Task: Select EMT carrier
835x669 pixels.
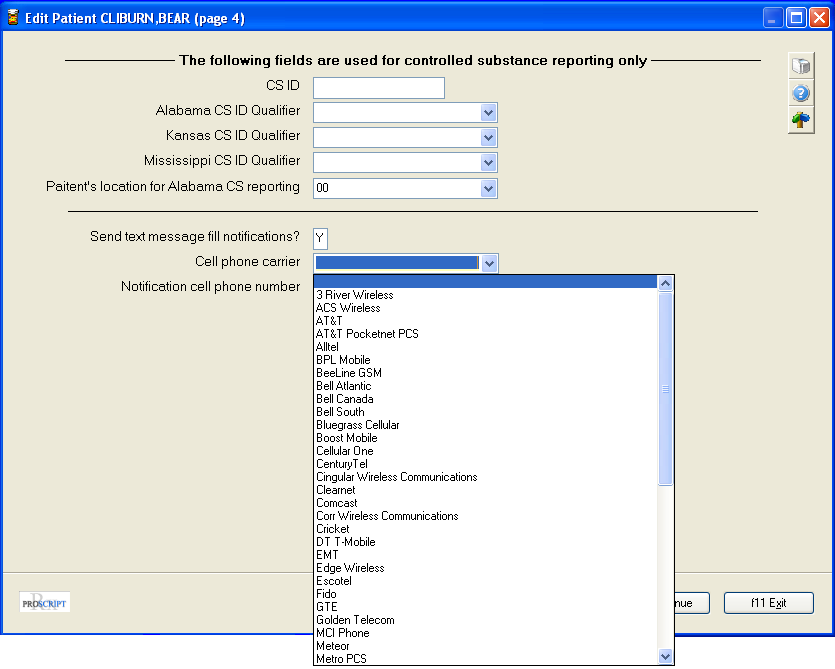Action: click(x=486, y=555)
